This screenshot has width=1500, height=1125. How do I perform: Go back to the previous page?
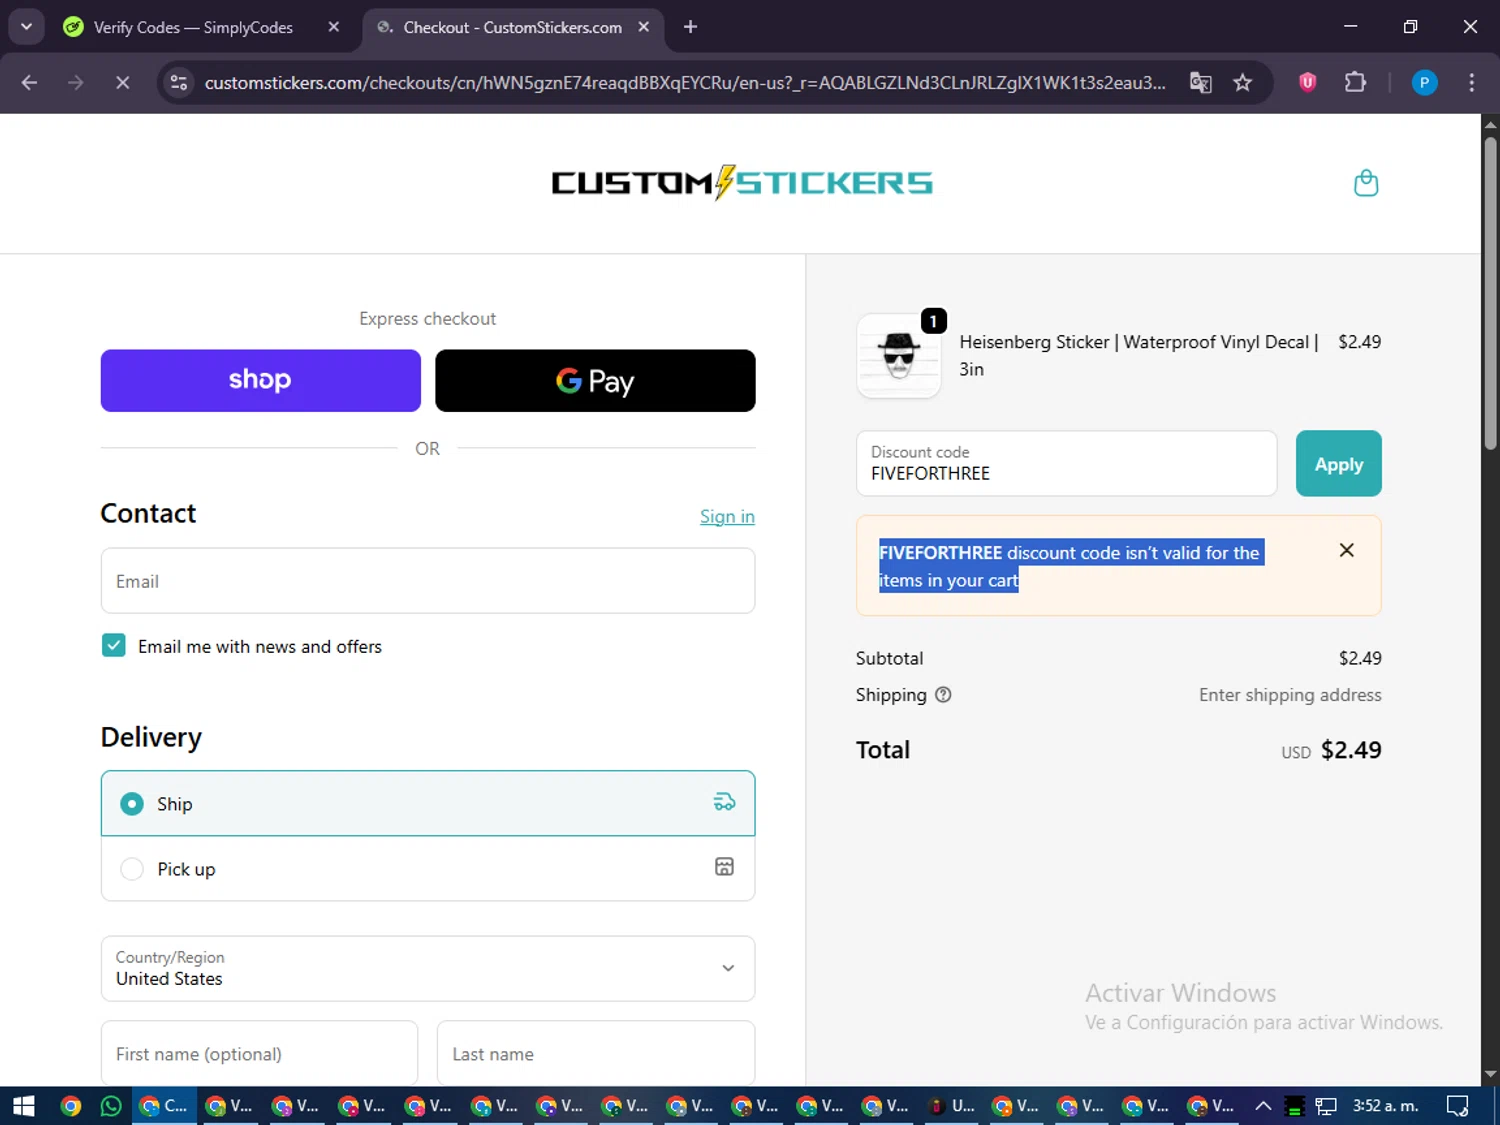click(29, 83)
